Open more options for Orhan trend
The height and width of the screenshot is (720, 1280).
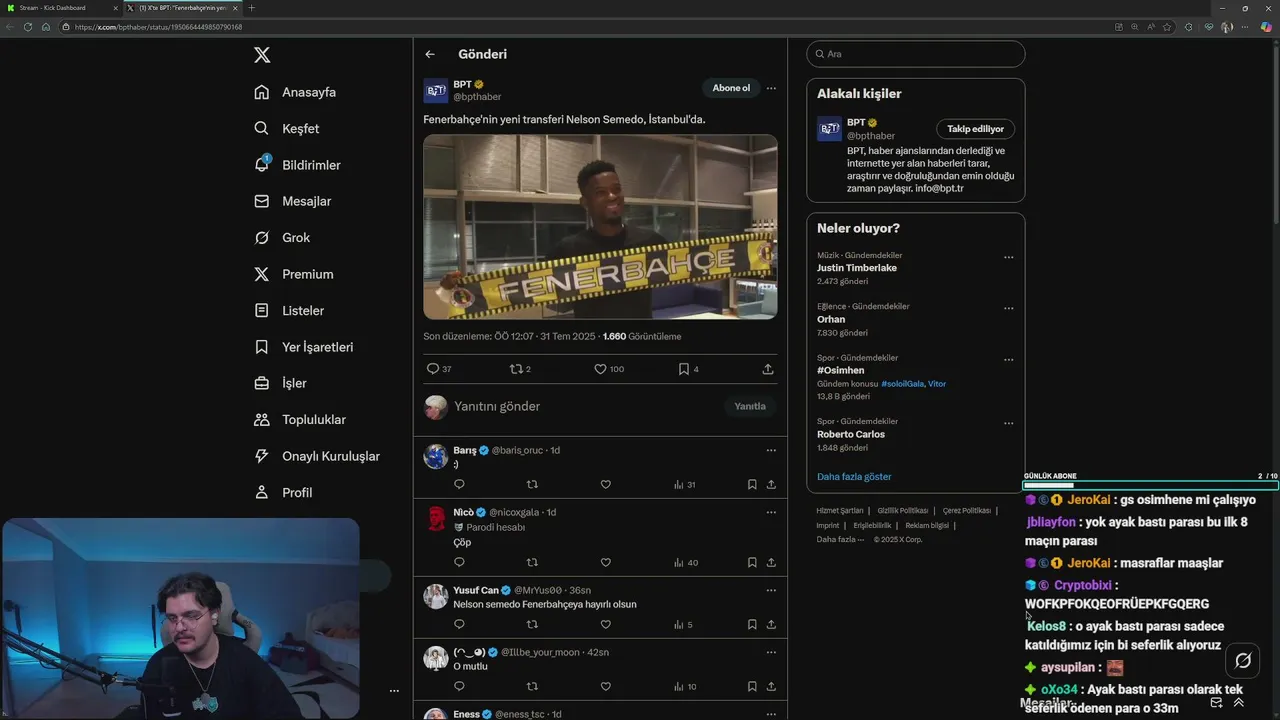[x=1008, y=308]
